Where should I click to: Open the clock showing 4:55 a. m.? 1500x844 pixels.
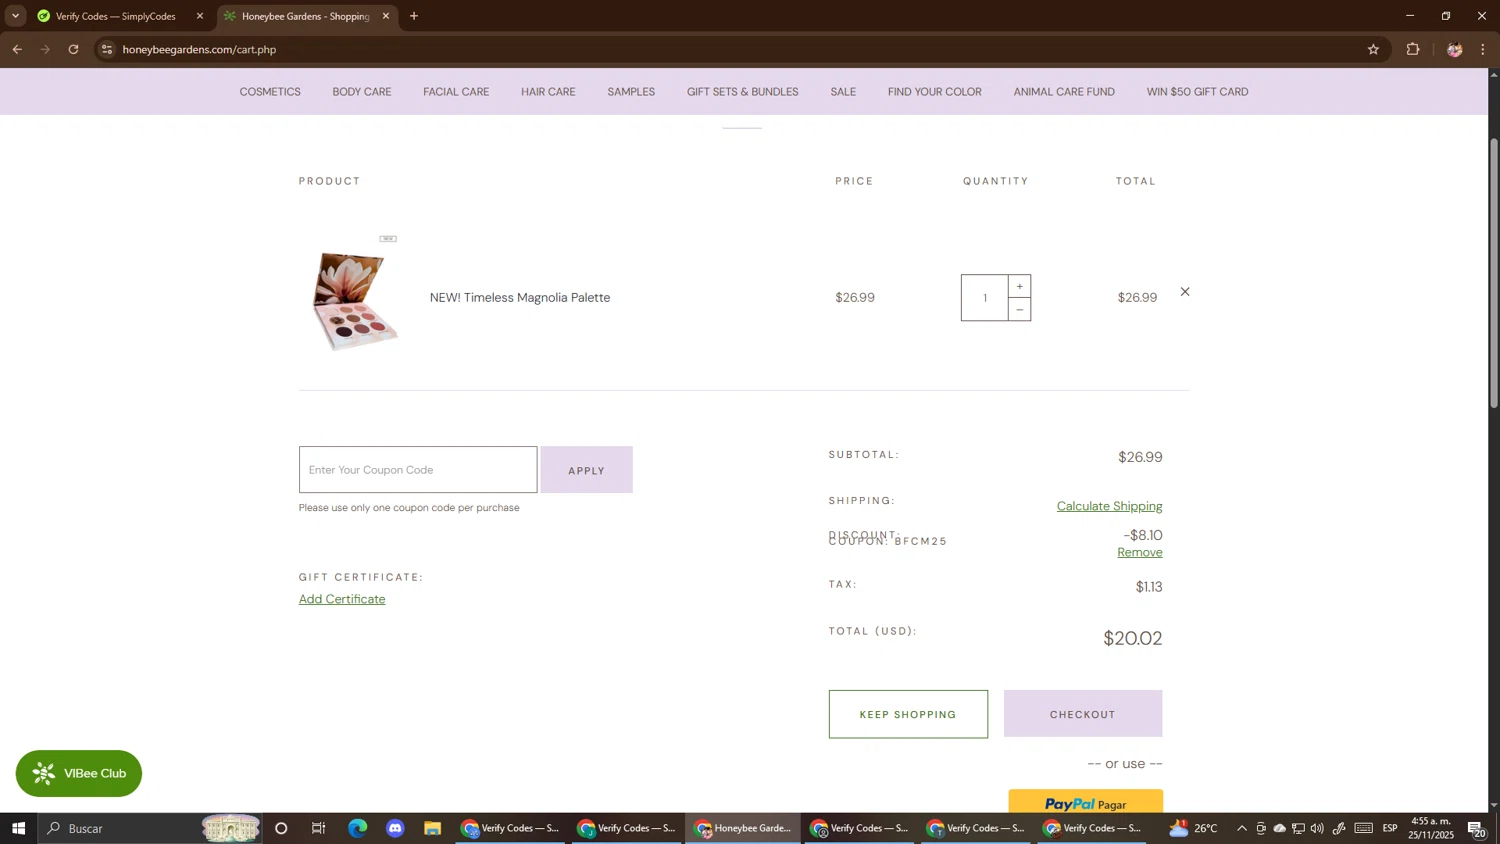[1432, 828]
